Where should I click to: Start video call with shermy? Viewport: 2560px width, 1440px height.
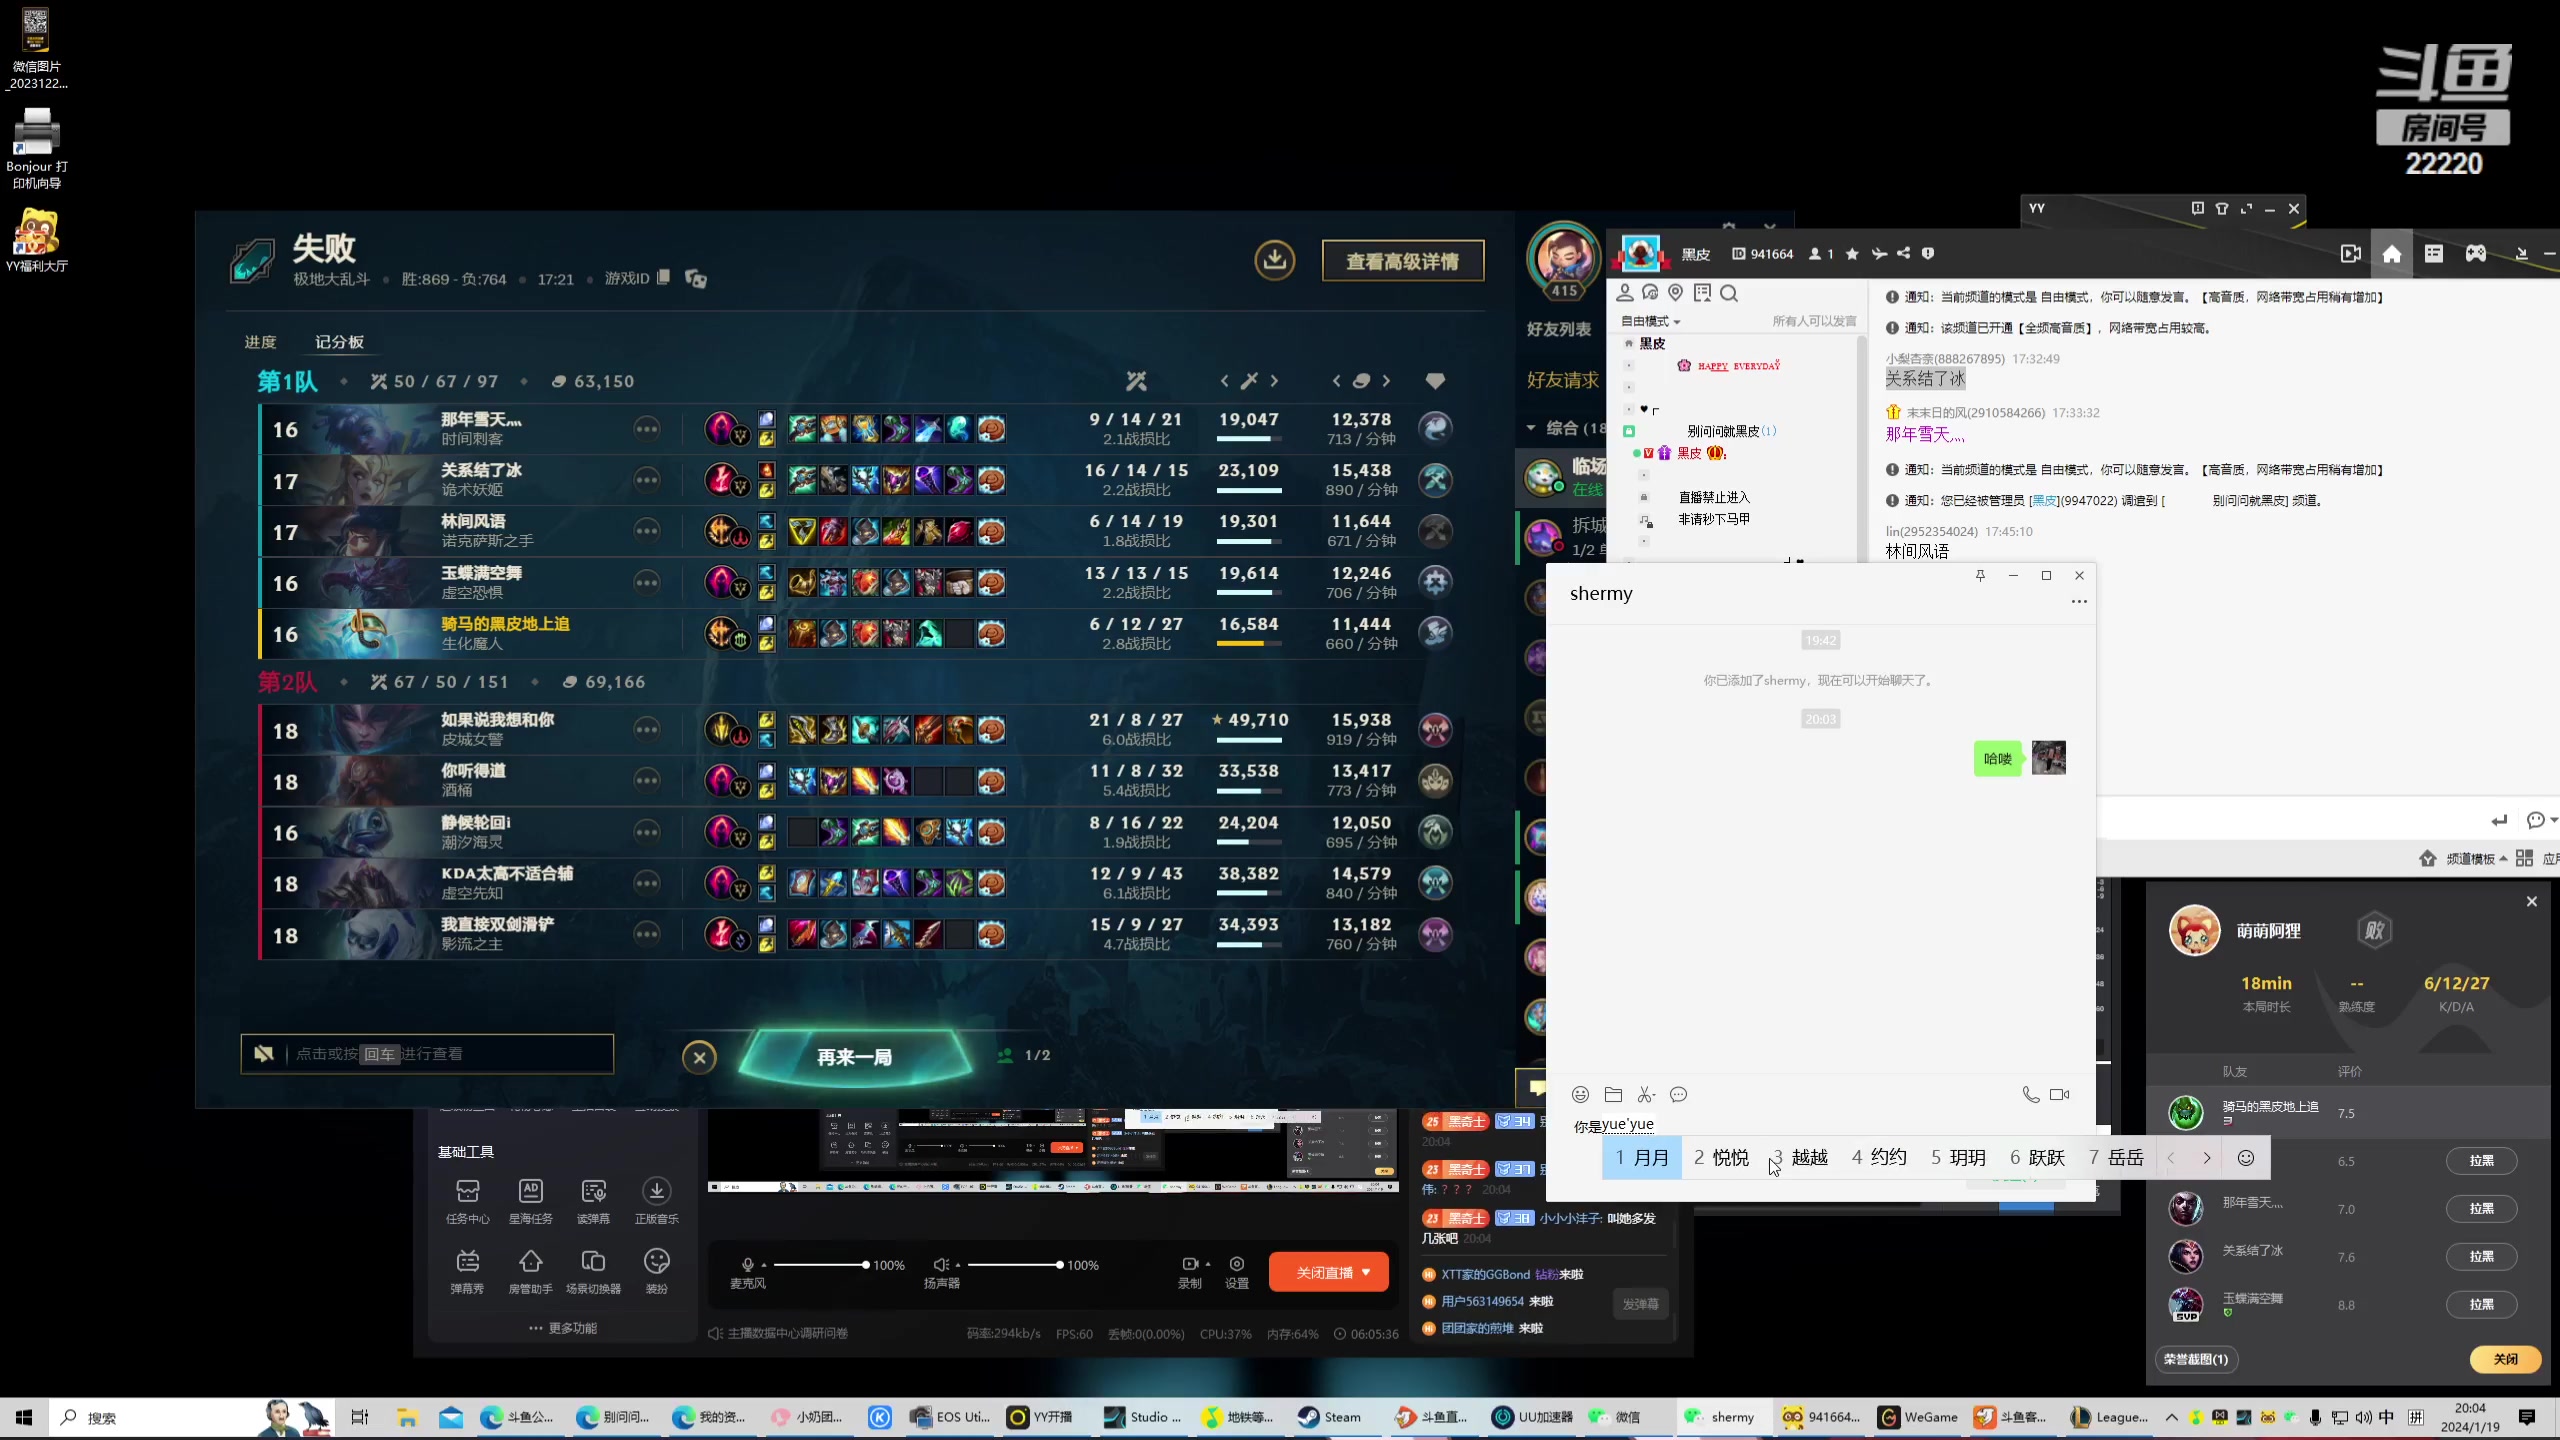pyautogui.click(x=2060, y=1094)
